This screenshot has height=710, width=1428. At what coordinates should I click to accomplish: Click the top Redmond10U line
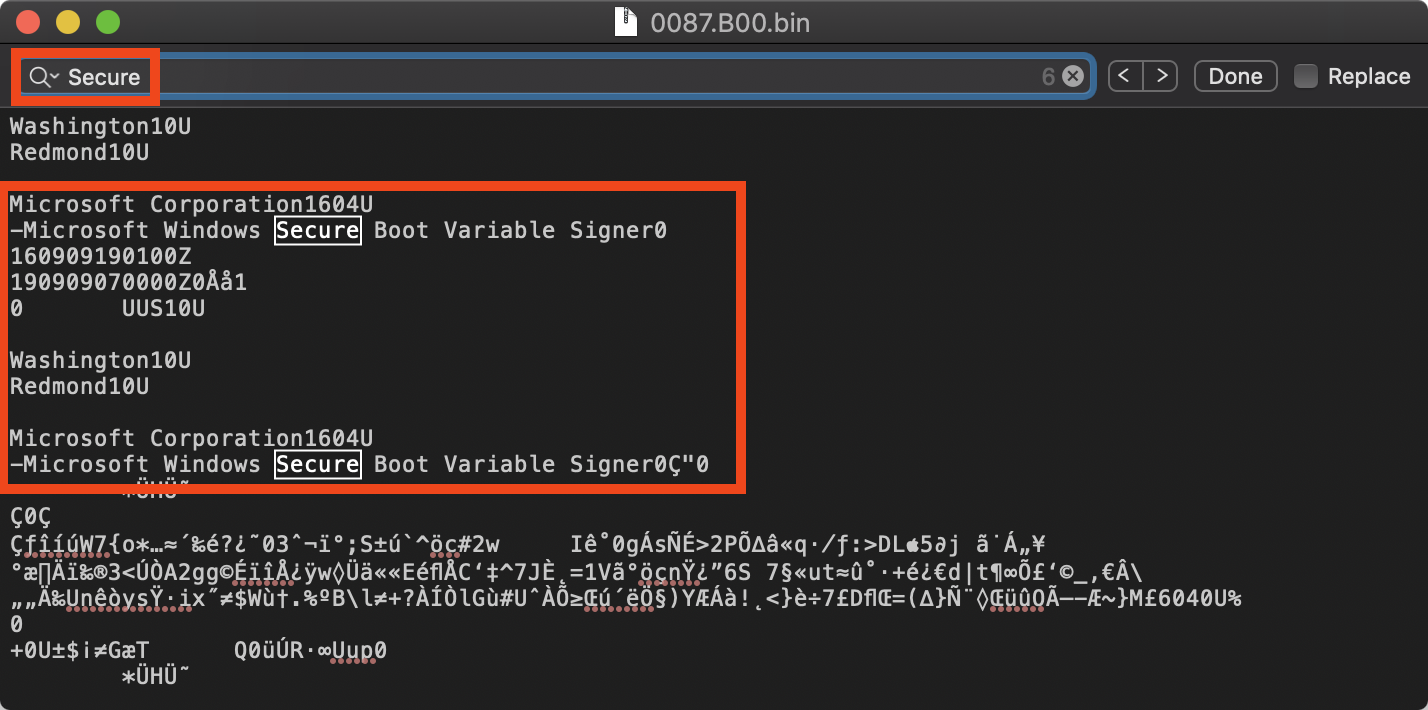(79, 152)
